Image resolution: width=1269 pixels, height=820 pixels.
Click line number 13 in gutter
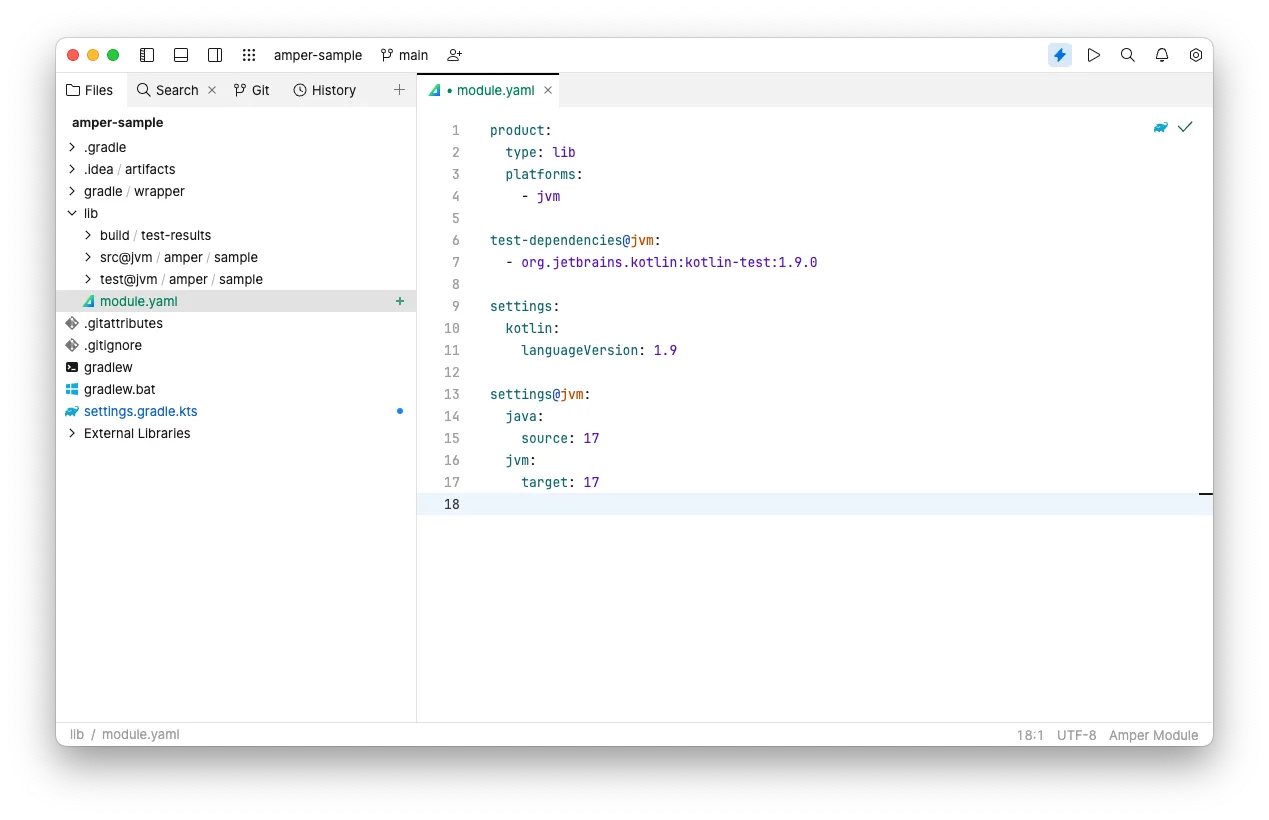[452, 394]
